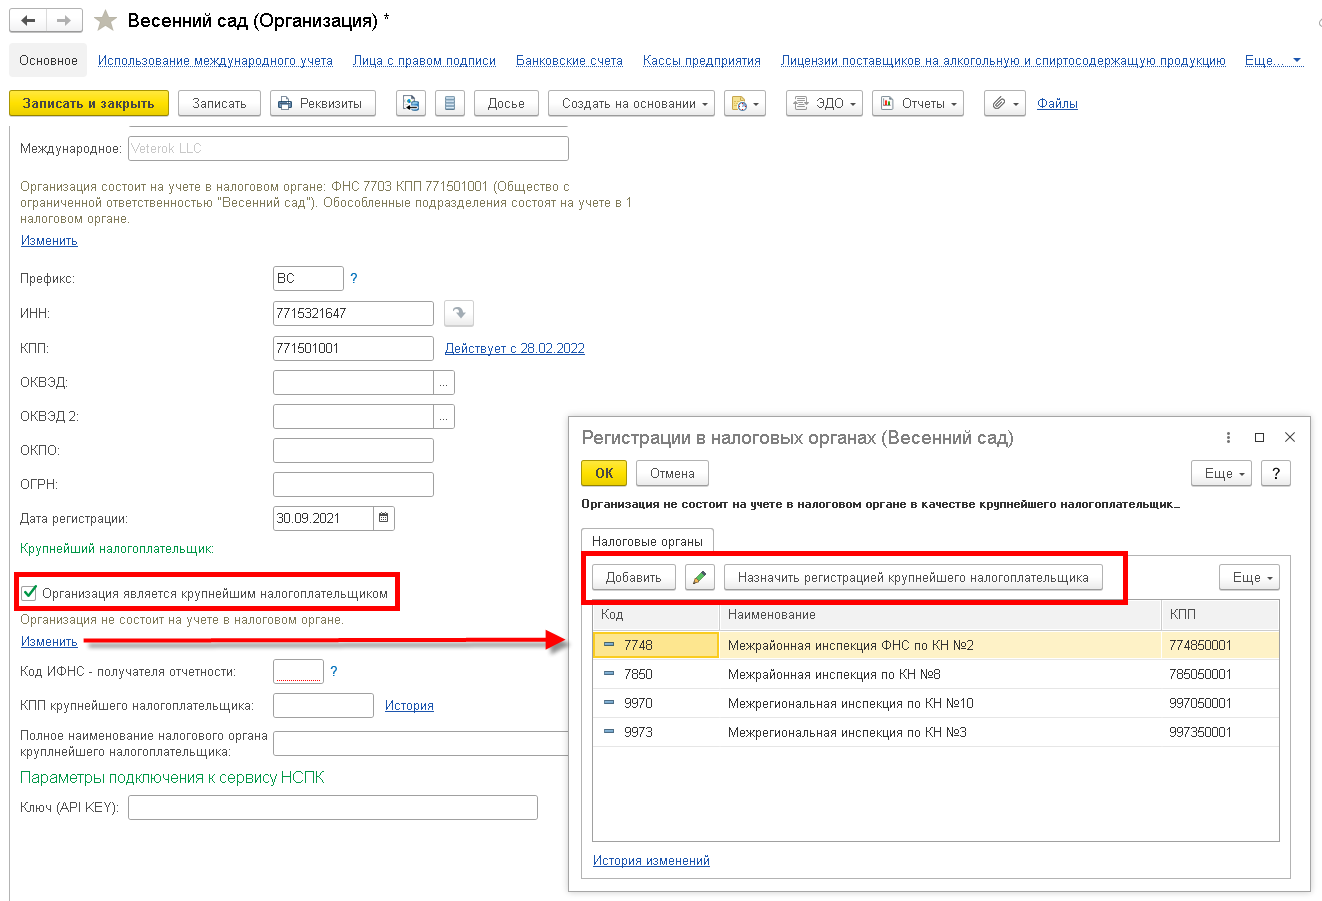Open the question mark help button in dialog

pyautogui.click(x=1276, y=473)
